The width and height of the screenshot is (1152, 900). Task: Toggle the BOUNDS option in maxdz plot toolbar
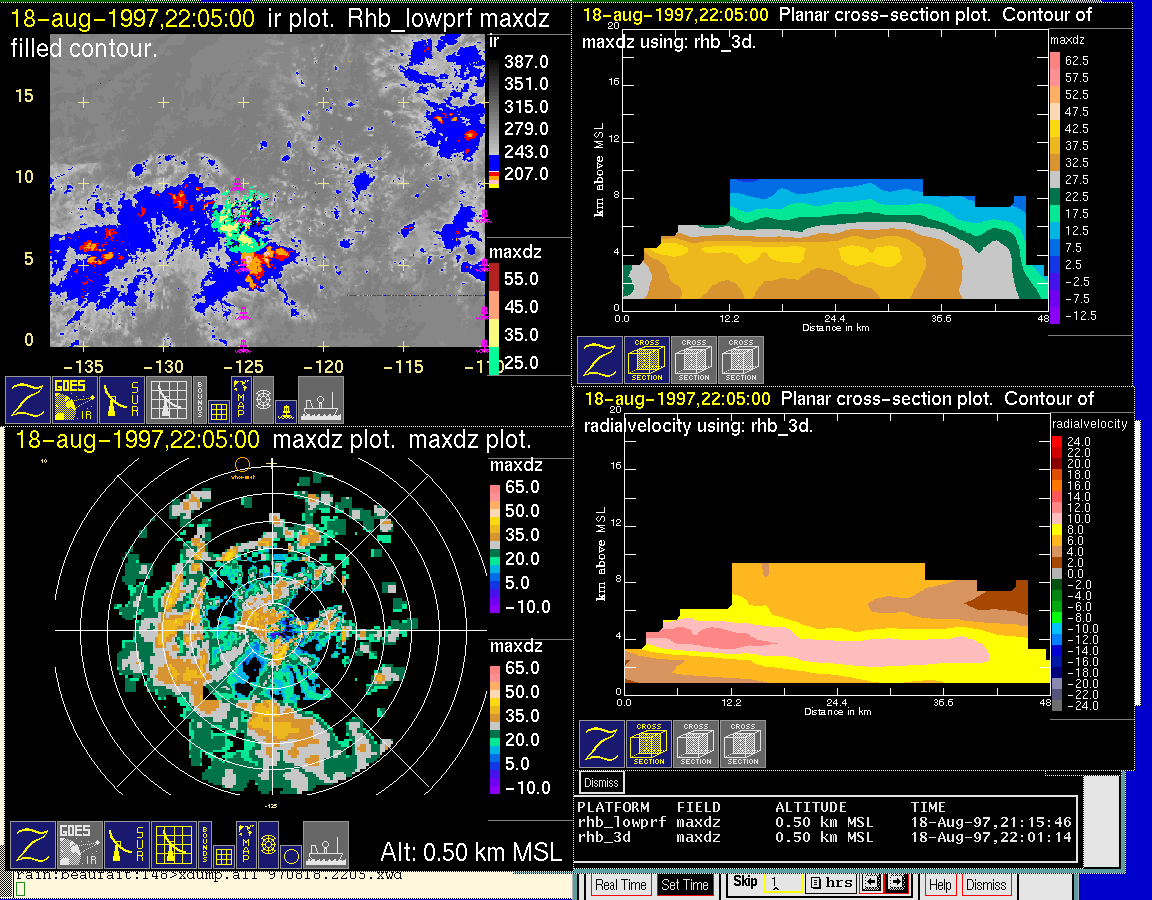click(204, 845)
